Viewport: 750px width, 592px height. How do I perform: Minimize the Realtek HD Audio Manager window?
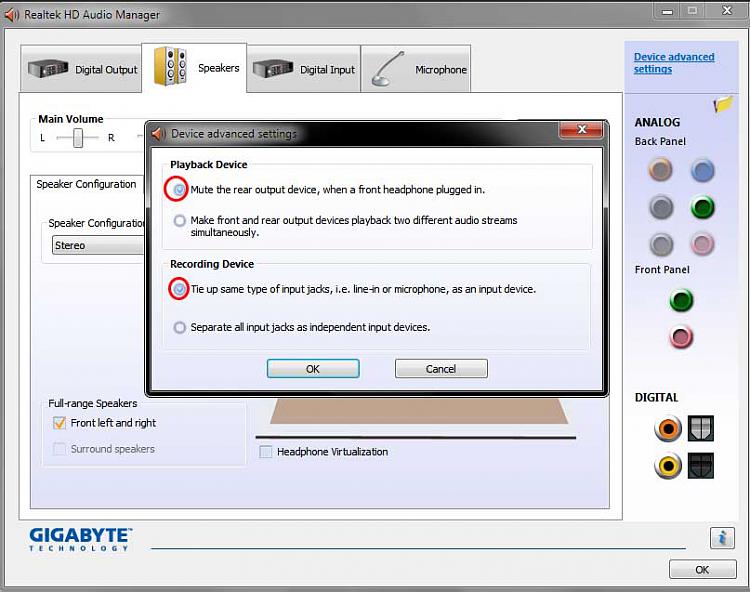click(x=667, y=11)
